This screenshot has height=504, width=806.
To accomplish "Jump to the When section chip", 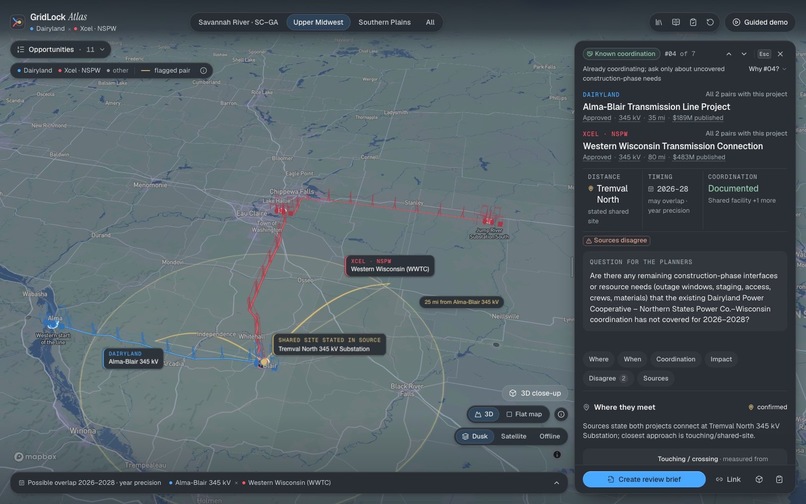I will [632, 359].
